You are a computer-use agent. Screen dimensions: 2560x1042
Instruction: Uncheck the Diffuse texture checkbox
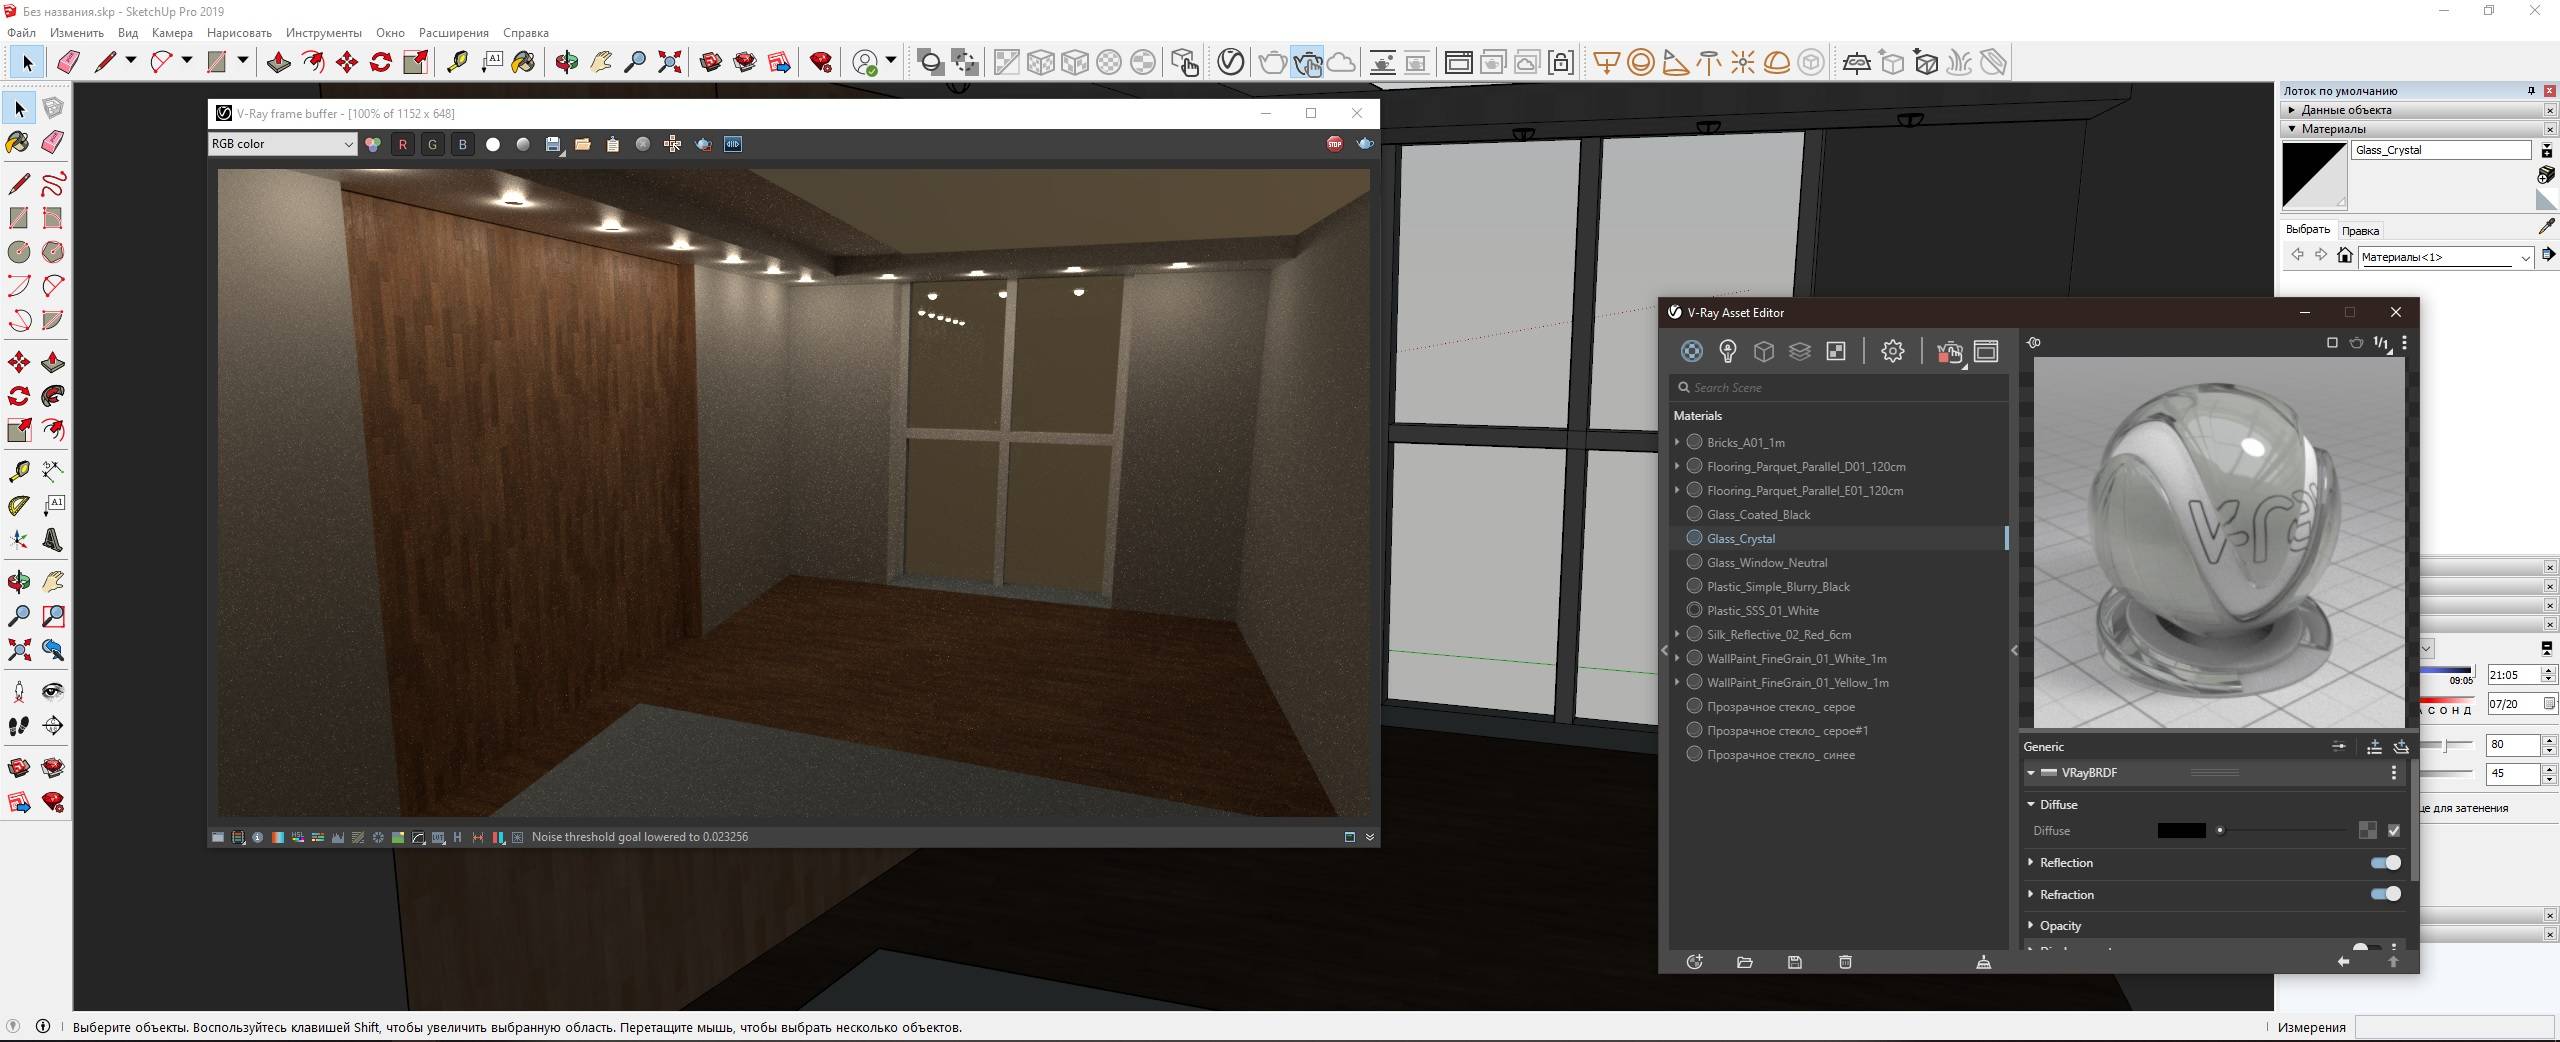click(2394, 830)
